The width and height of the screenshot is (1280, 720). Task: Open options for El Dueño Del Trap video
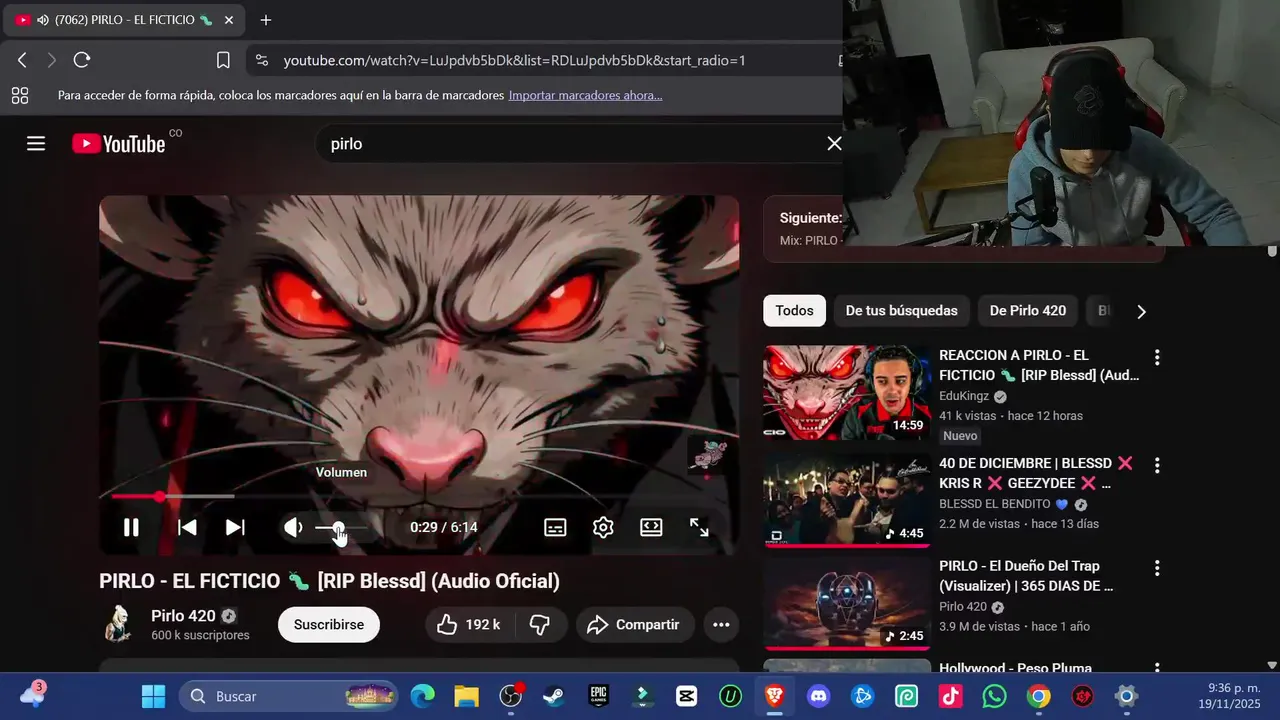[1157, 568]
